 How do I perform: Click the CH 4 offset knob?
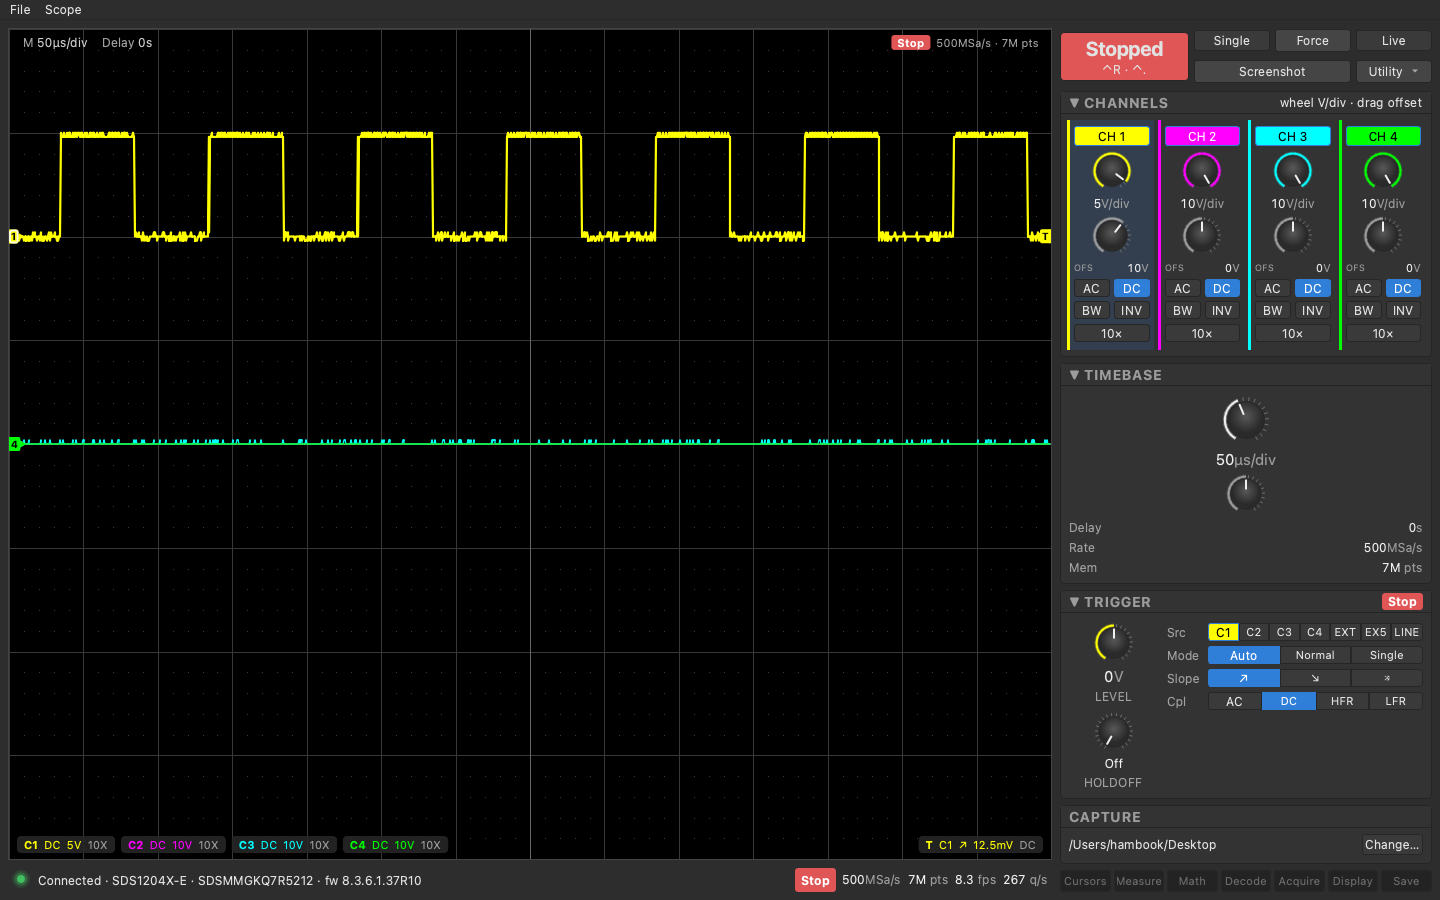pyautogui.click(x=1383, y=236)
